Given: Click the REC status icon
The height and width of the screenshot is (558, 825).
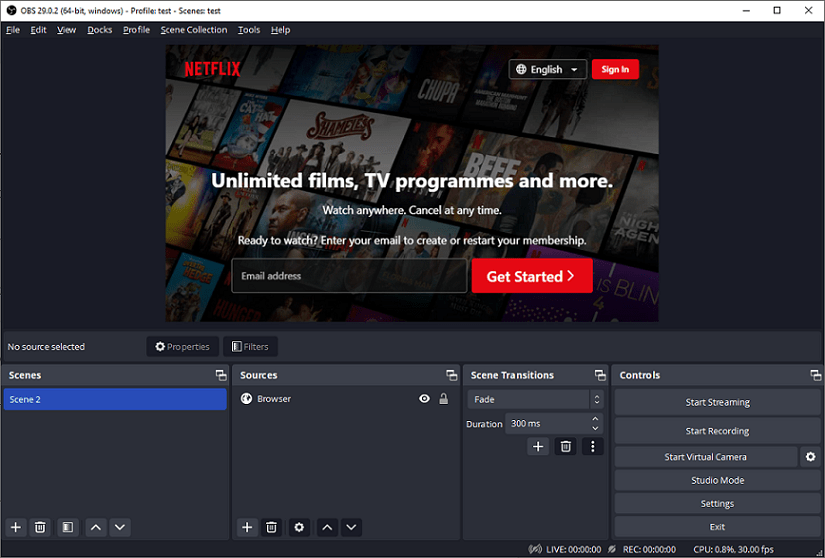Looking at the screenshot, I should click(612, 549).
